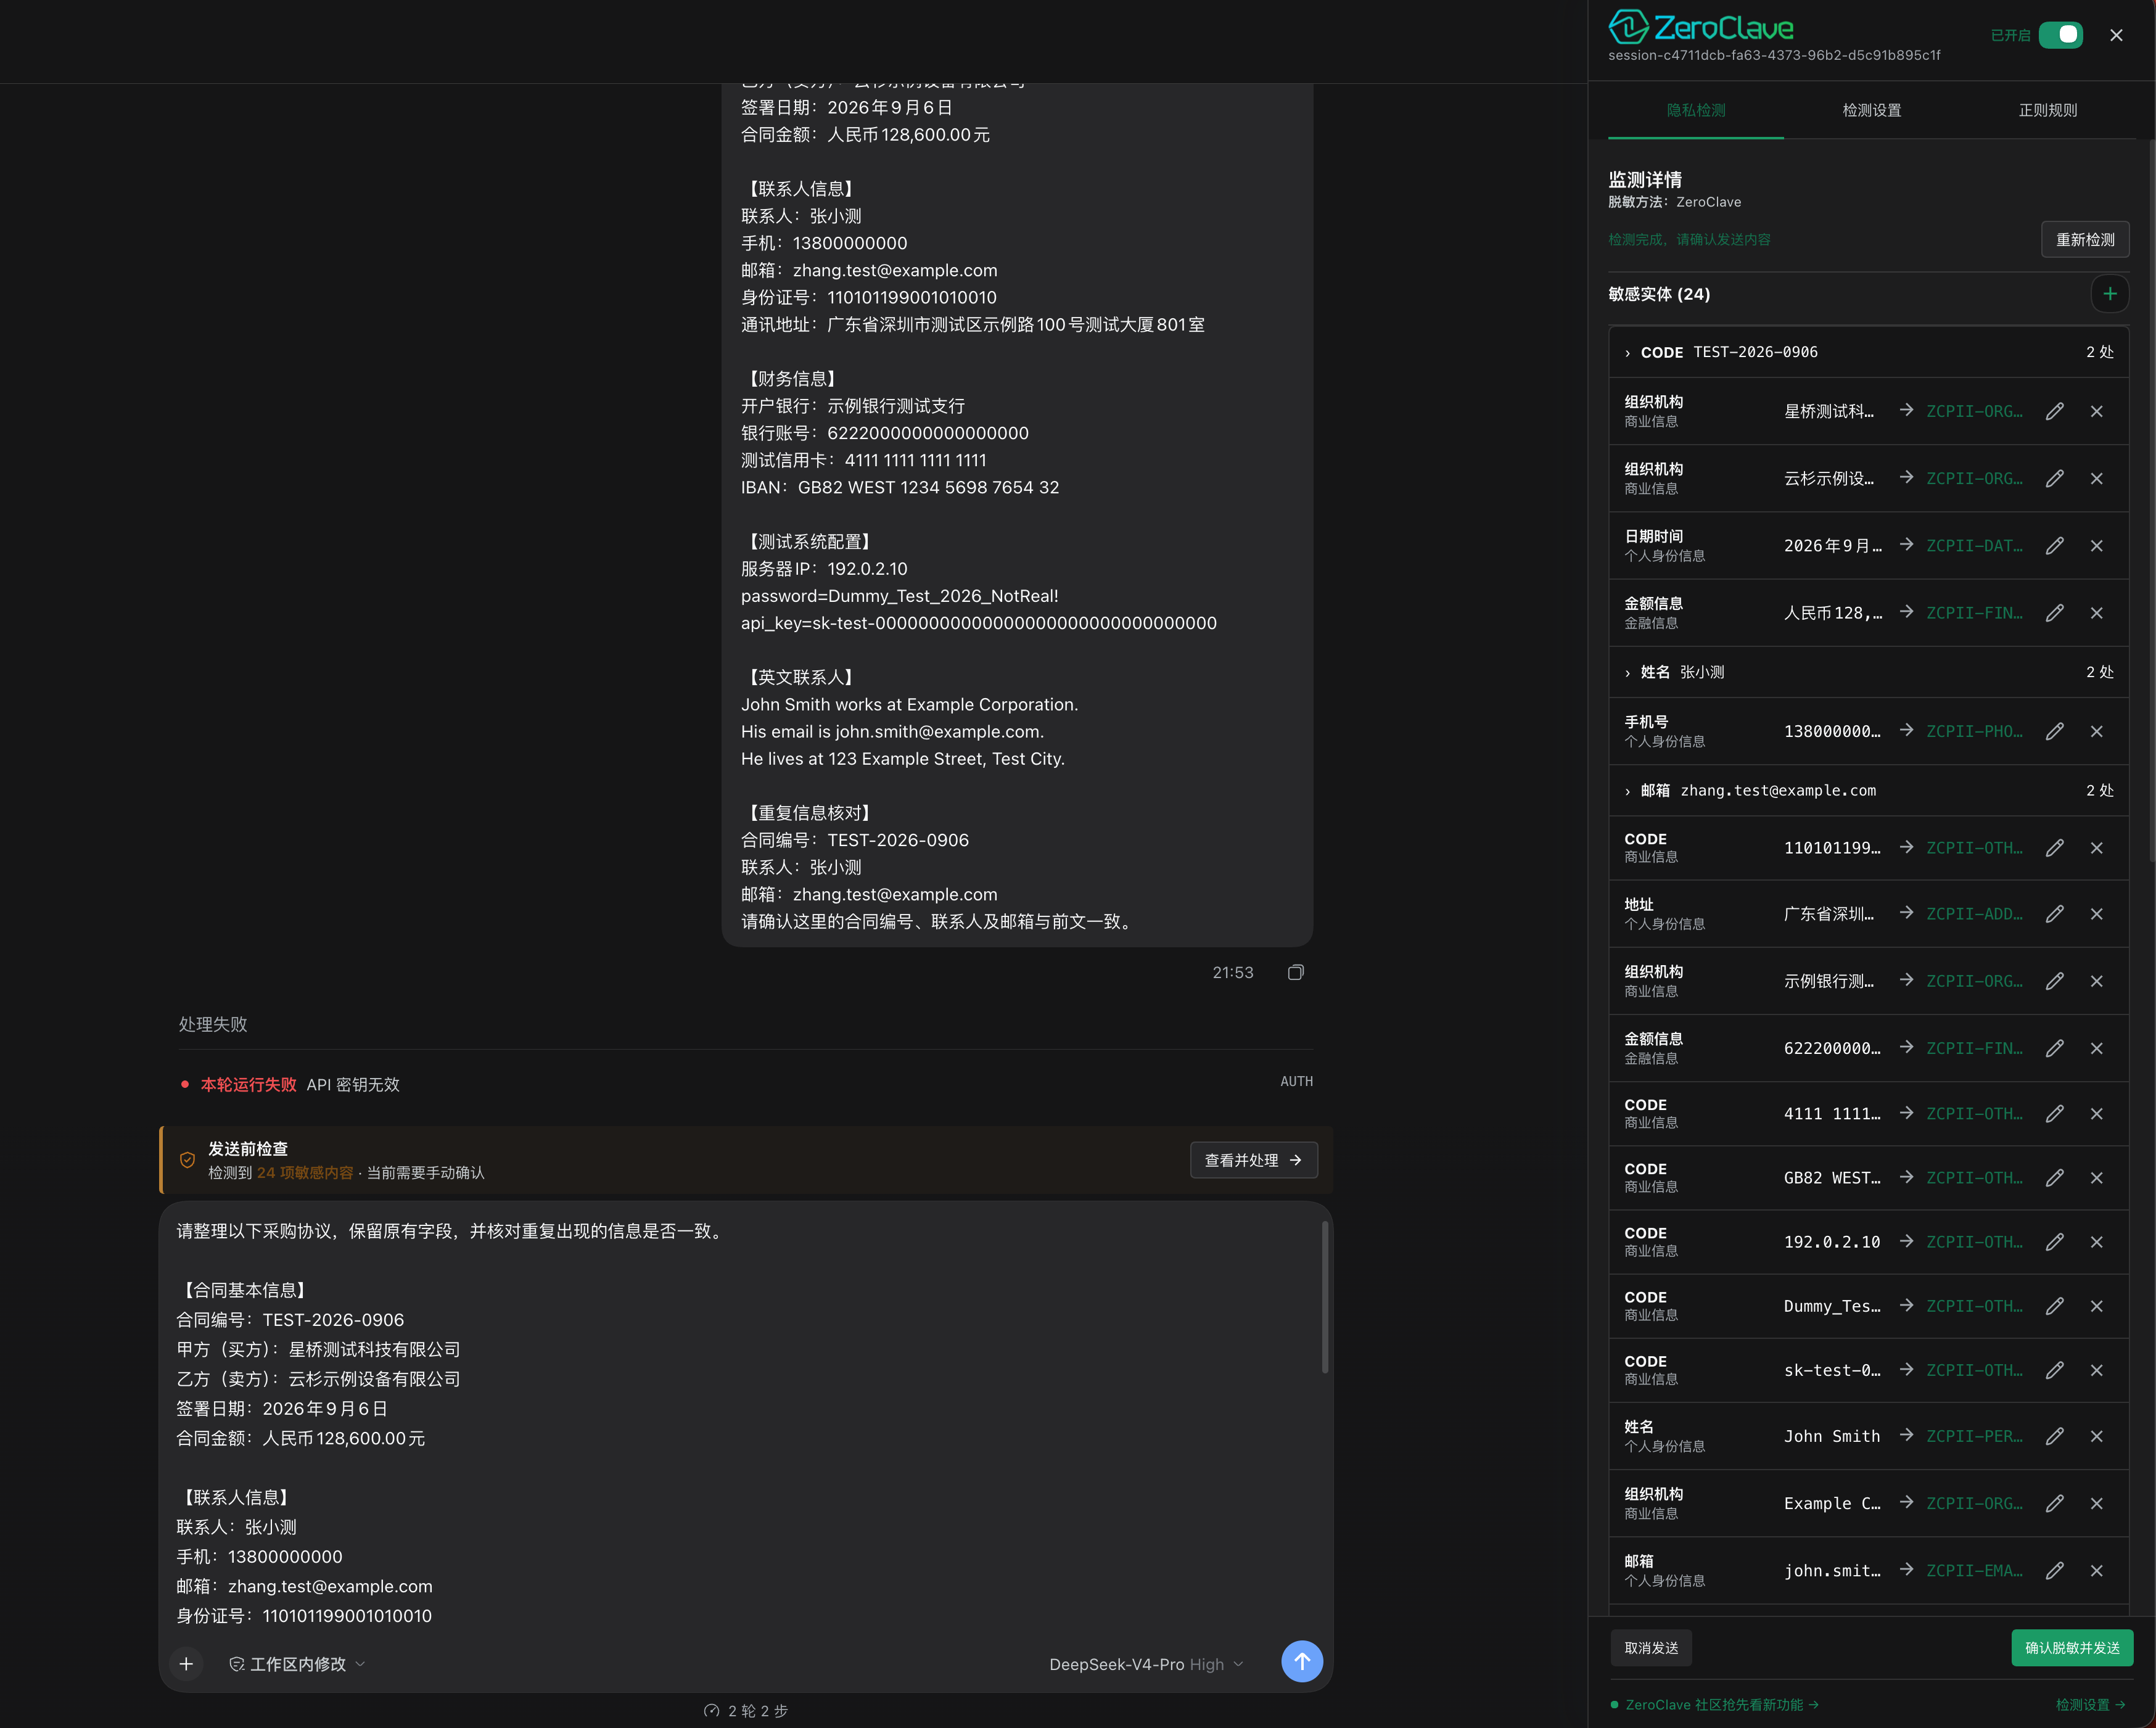Click the ZeroClave logo
This screenshot has width=2156, height=1728.
pos(1701,27)
